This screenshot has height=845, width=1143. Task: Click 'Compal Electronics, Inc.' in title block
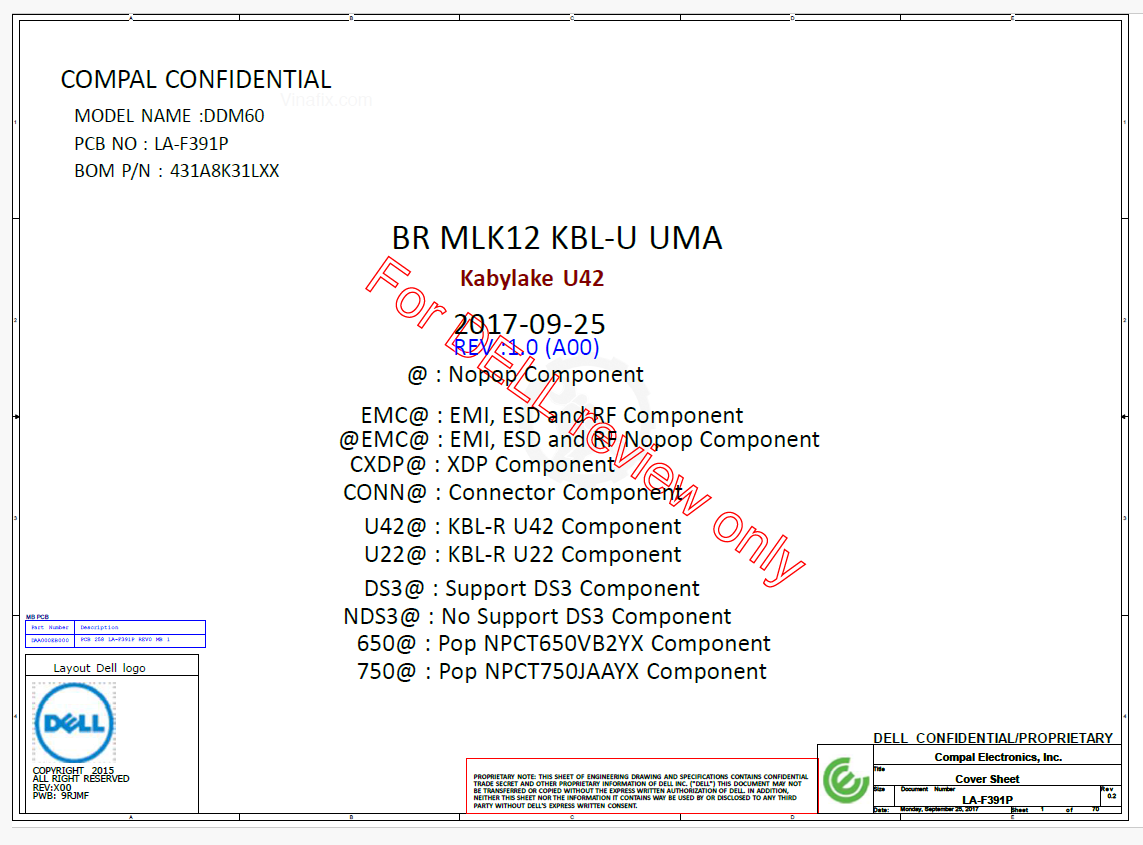pyautogui.click(x=998, y=757)
